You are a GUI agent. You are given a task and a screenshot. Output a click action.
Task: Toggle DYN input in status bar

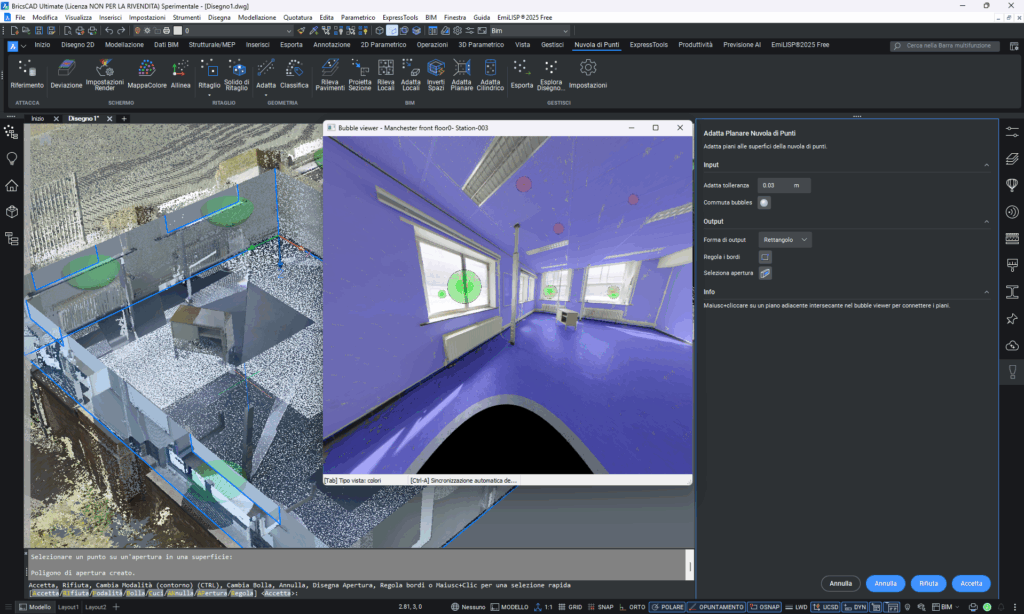[854, 607]
